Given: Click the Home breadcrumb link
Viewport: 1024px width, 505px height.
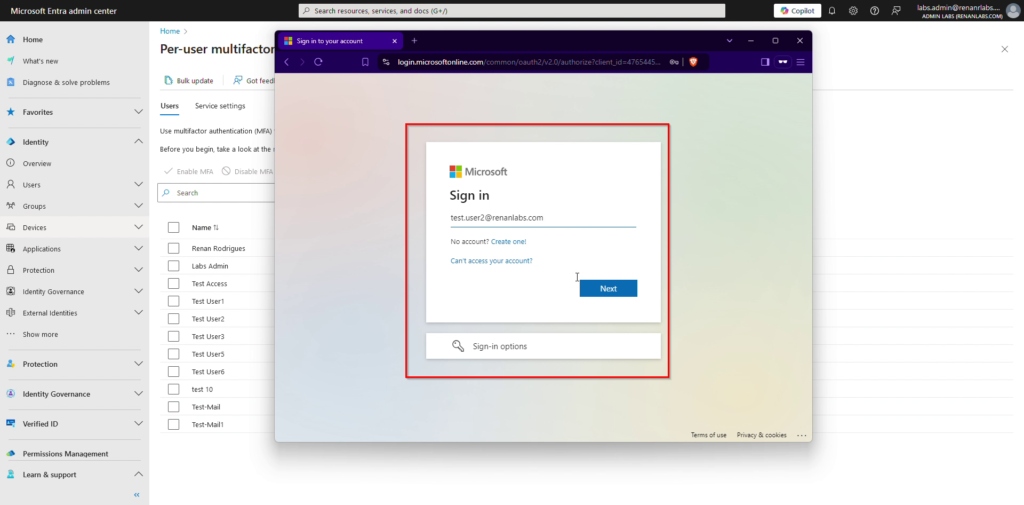Looking at the screenshot, I should point(170,31).
